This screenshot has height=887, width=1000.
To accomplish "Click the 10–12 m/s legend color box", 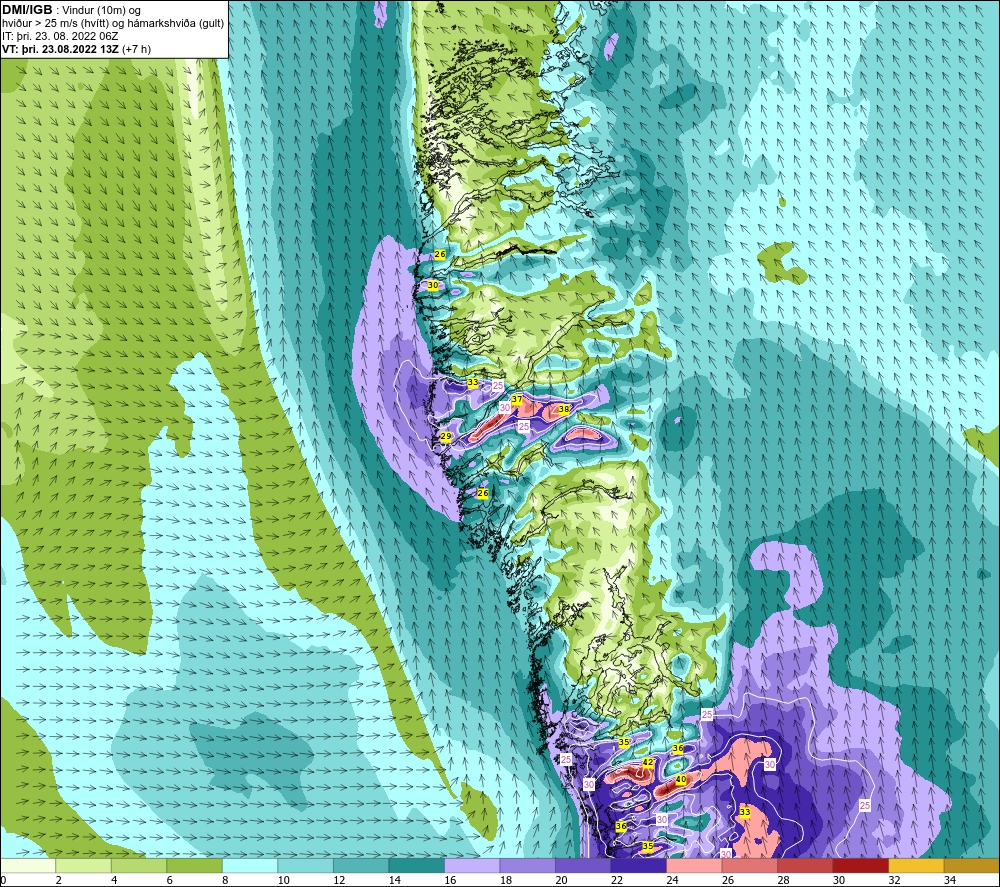I will [x=305, y=865].
